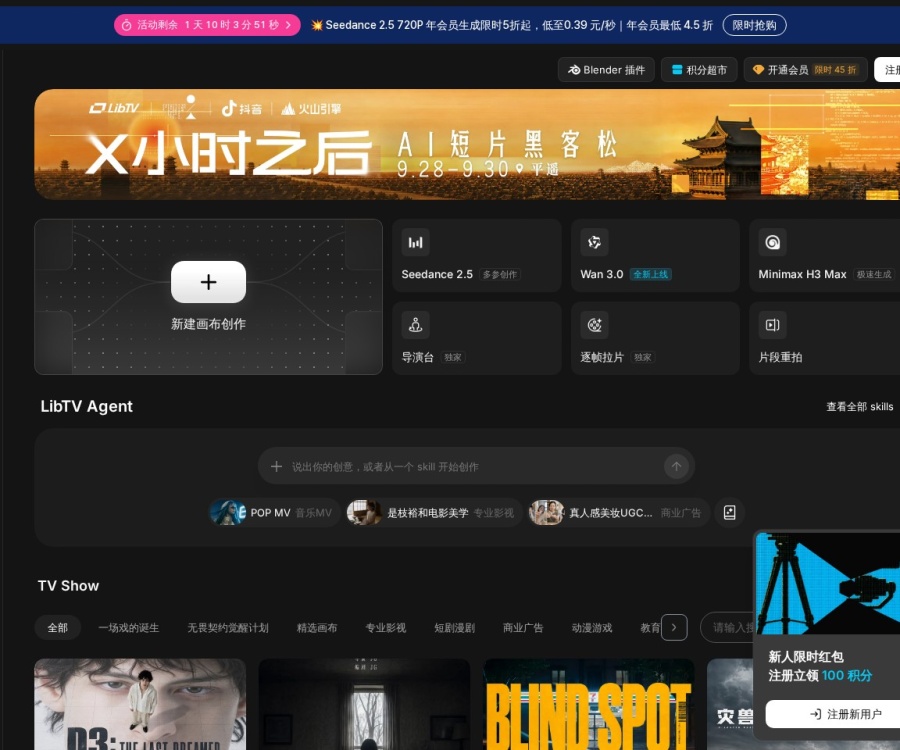The image size is (900, 750).
Task: Click the 抖音 TikTok logo in banner
Action: (242, 108)
